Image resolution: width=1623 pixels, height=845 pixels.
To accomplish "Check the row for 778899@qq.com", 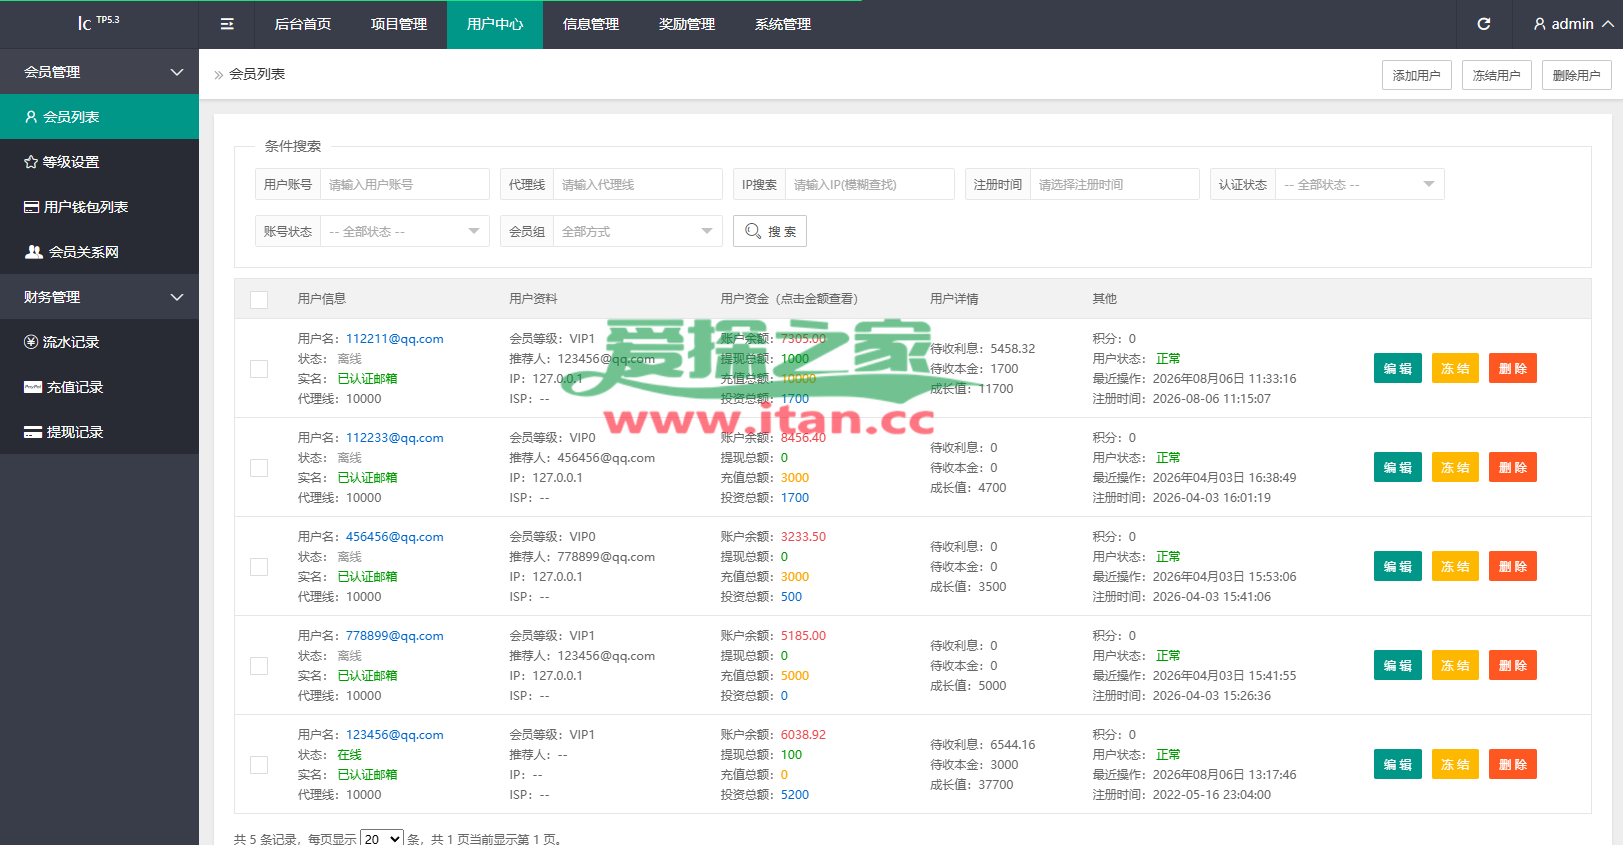I will 259,666.
